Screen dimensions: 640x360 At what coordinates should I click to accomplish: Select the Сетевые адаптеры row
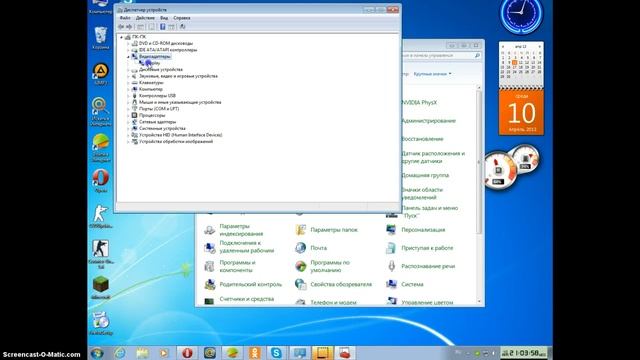pos(157,122)
